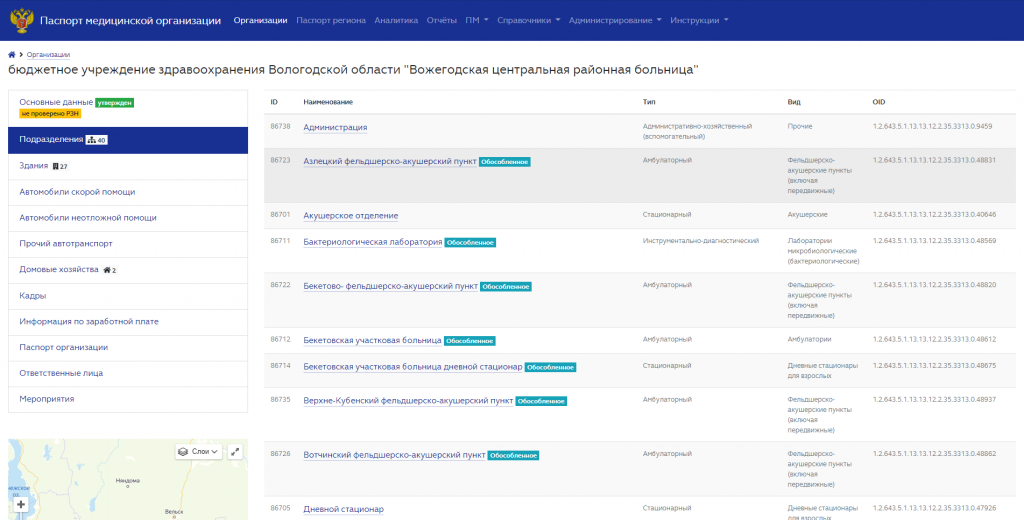Click the home icon in breadcrumb
1024x520 pixels.
(x=12, y=55)
